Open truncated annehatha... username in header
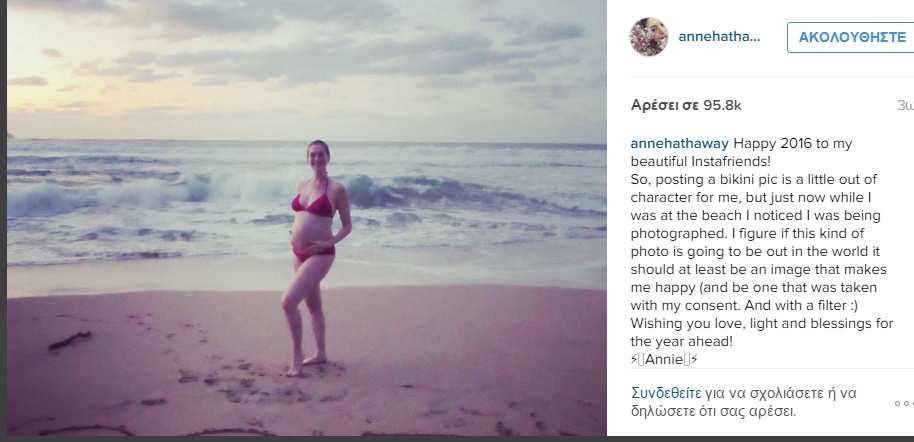The height and width of the screenshot is (442, 914). coord(719,37)
